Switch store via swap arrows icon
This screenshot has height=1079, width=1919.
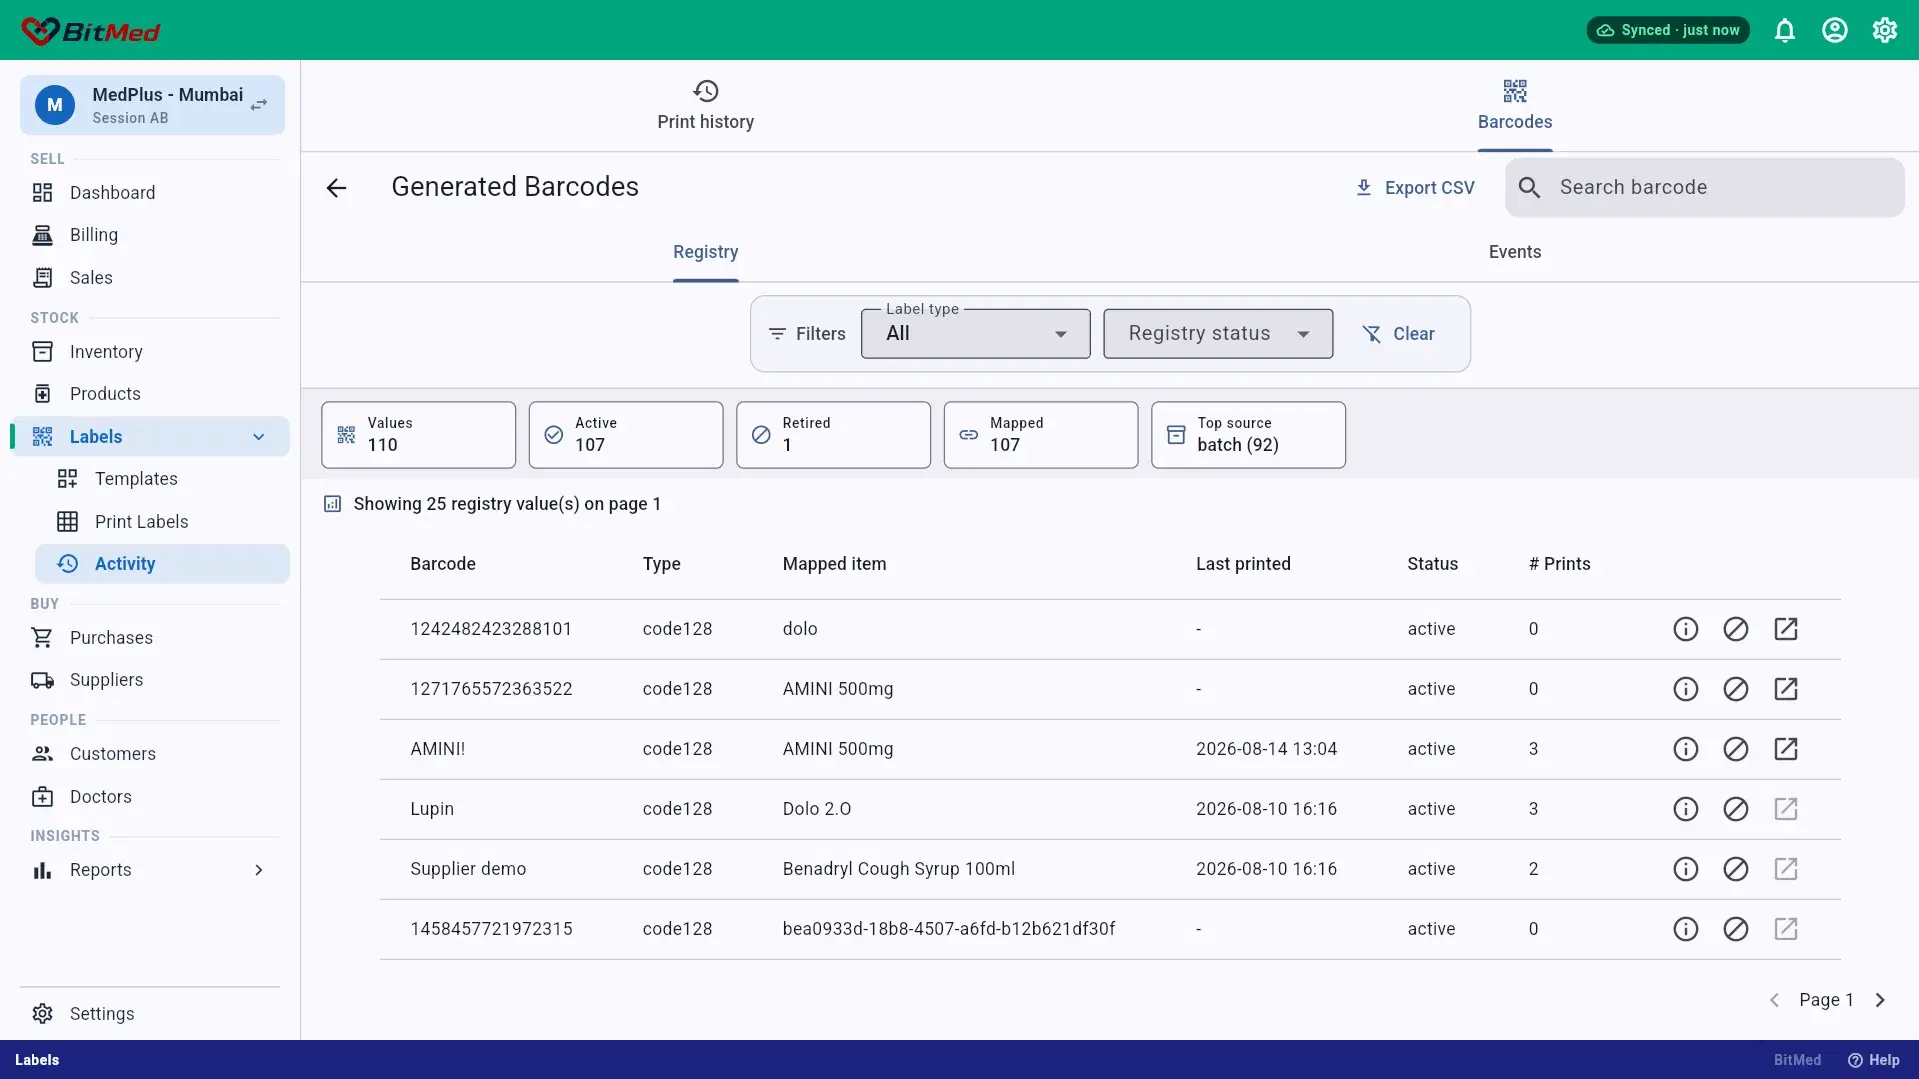coord(259,105)
